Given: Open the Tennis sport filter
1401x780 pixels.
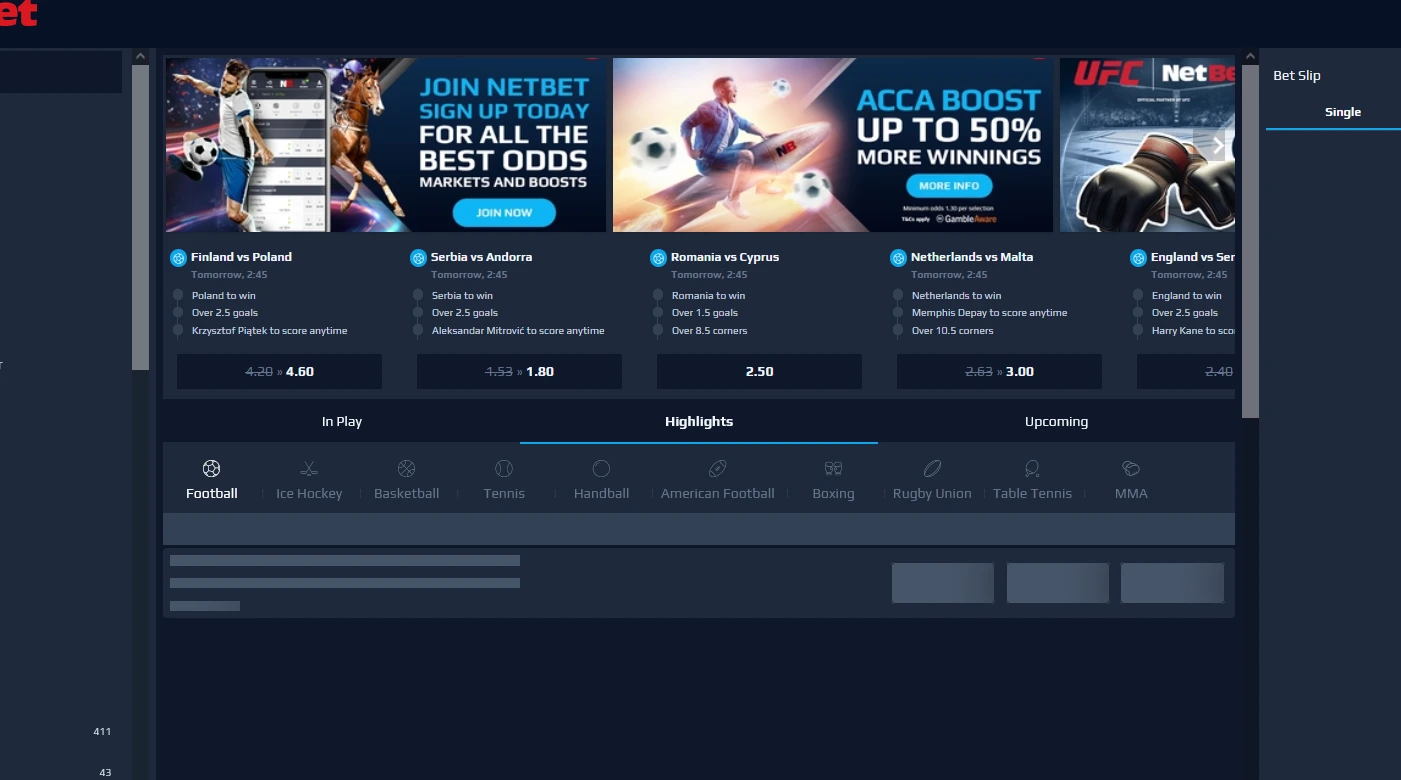Looking at the screenshot, I should click(504, 468).
